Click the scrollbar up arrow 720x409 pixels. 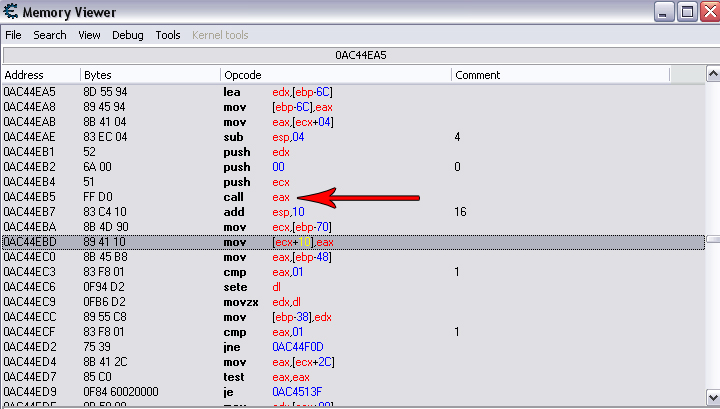click(712, 75)
